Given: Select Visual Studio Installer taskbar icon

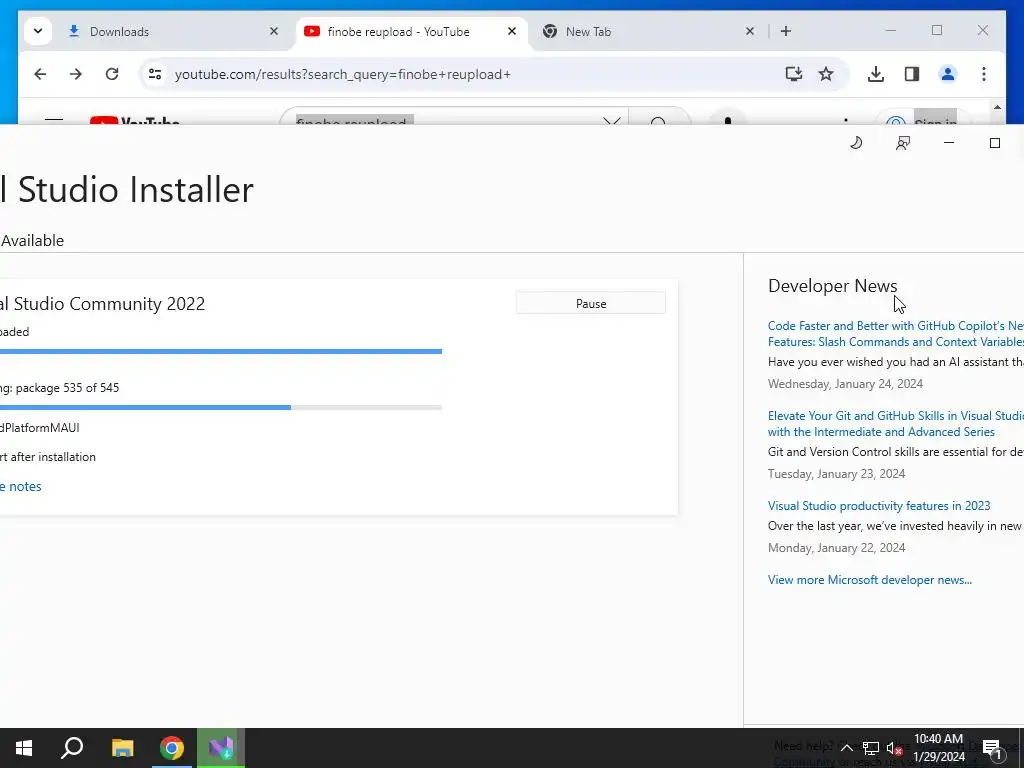Looking at the screenshot, I should coord(221,748).
